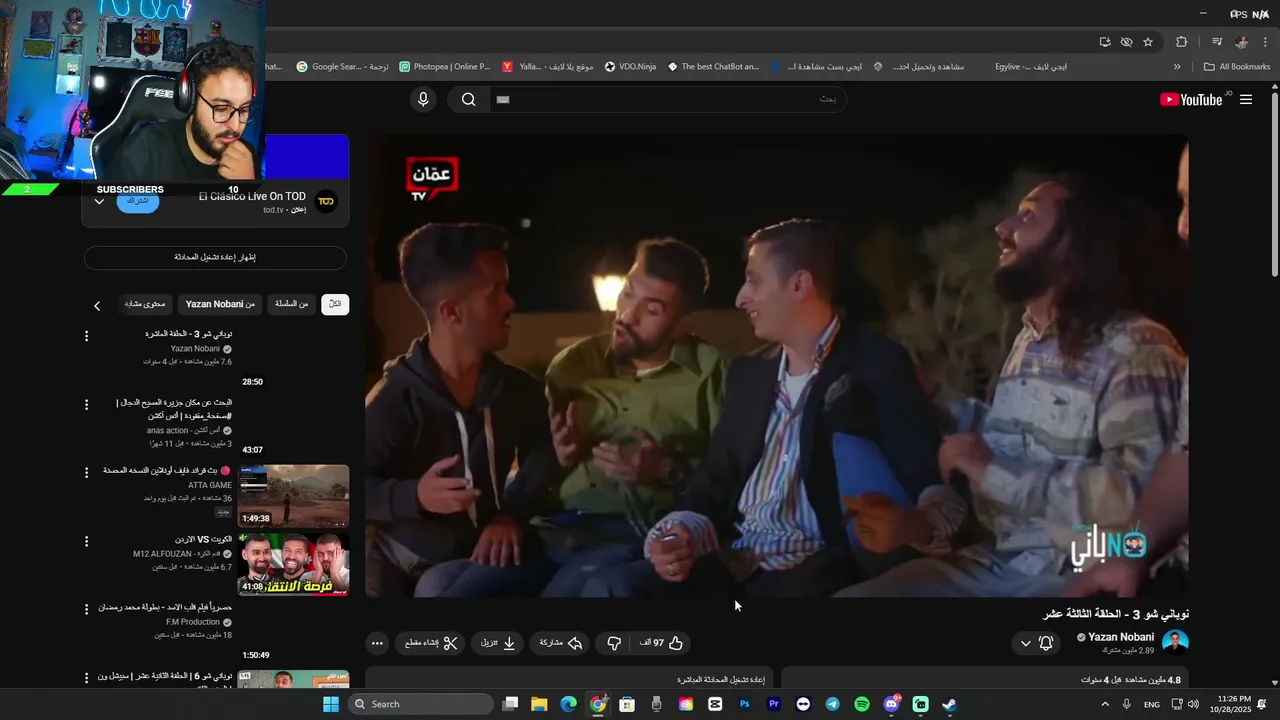Image resolution: width=1280 pixels, height=720 pixels.
Task: Dislike the video with thumbs down
Action: coord(614,643)
